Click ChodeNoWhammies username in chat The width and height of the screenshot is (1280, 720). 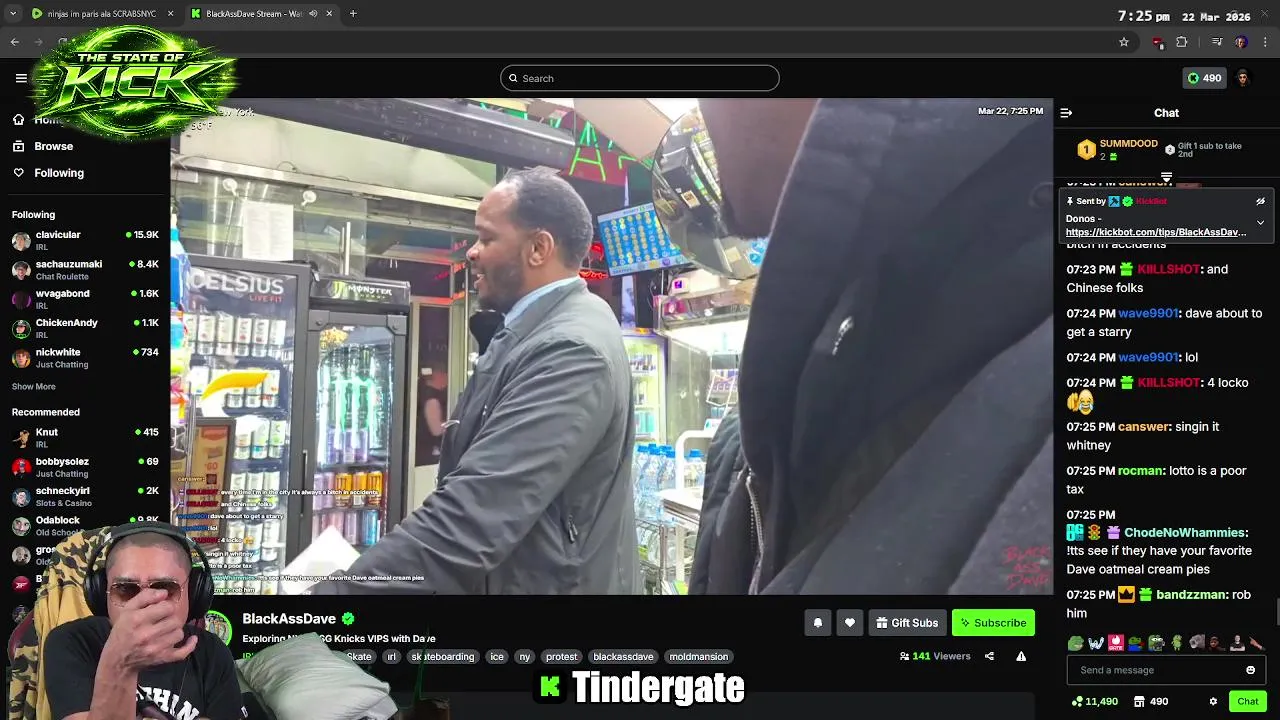(1184, 533)
